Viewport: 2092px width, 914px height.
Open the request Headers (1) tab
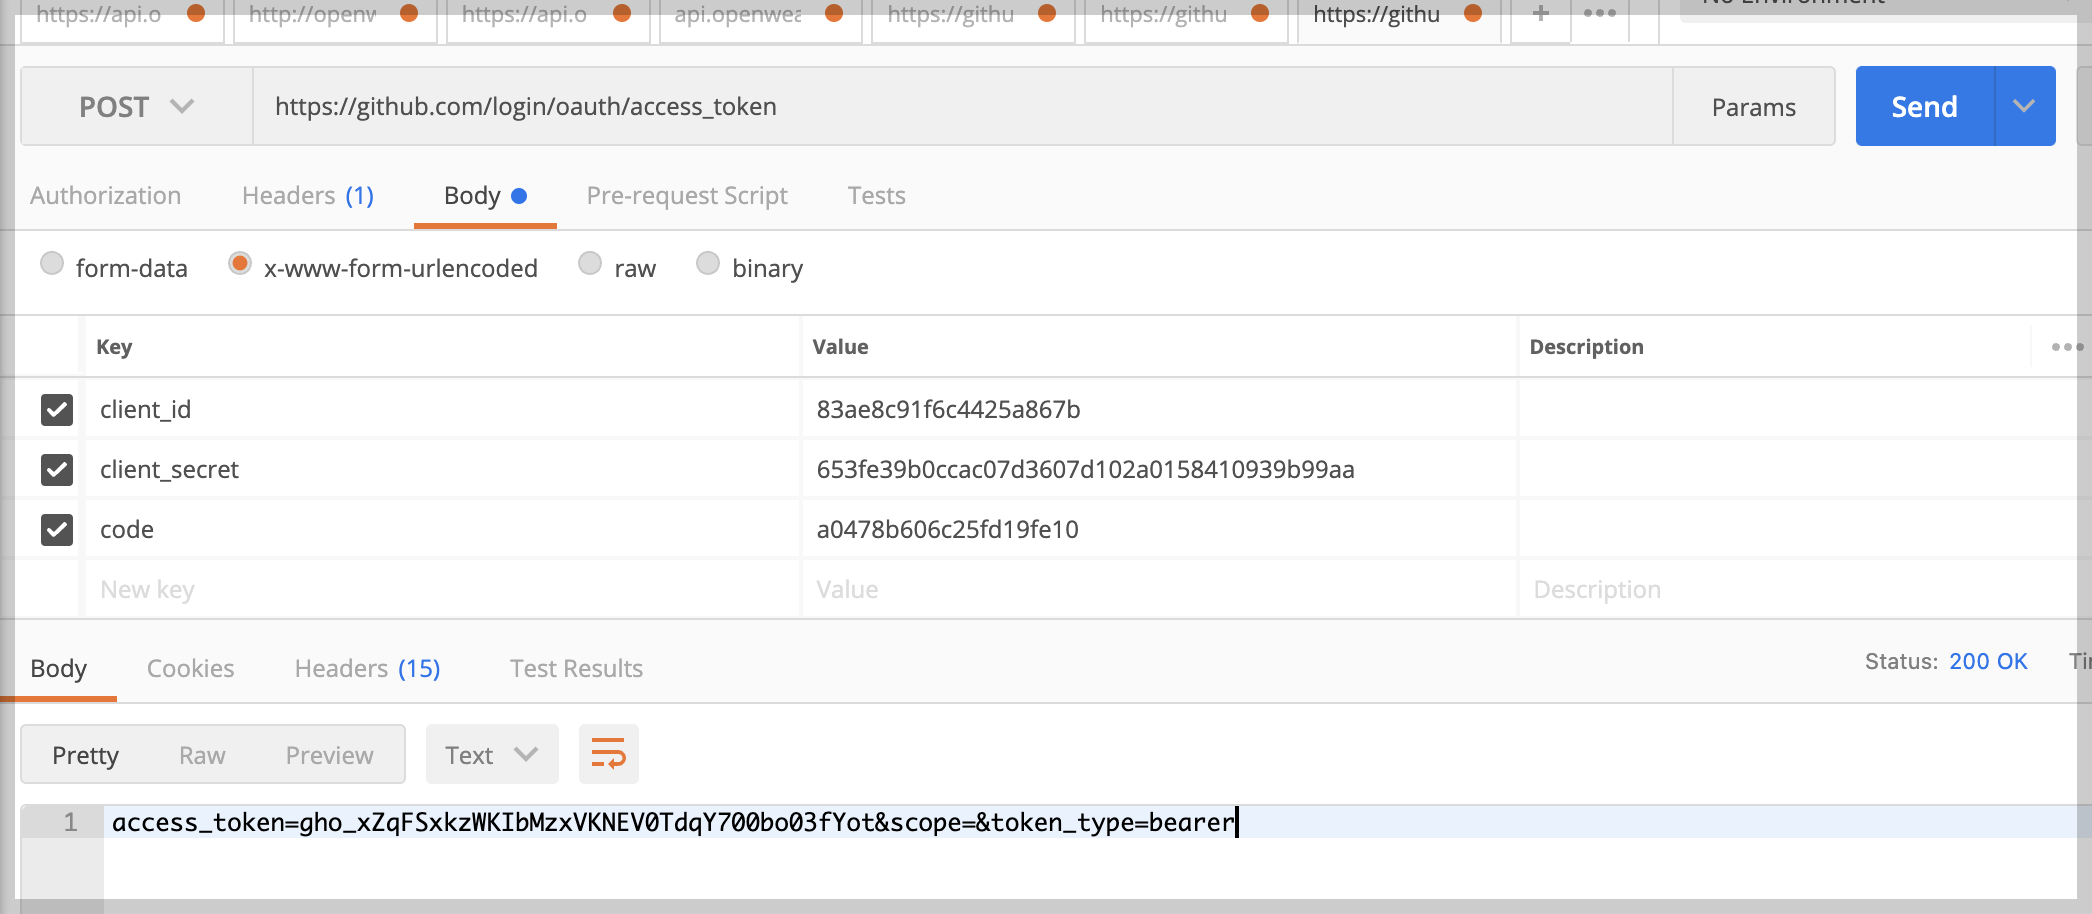click(308, 195)
